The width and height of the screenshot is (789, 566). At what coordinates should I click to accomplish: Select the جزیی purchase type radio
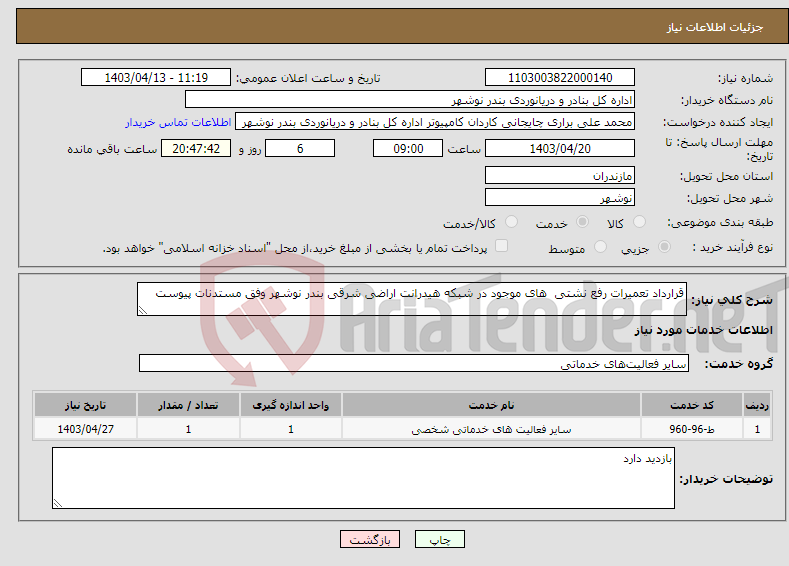tap(664, 247)
